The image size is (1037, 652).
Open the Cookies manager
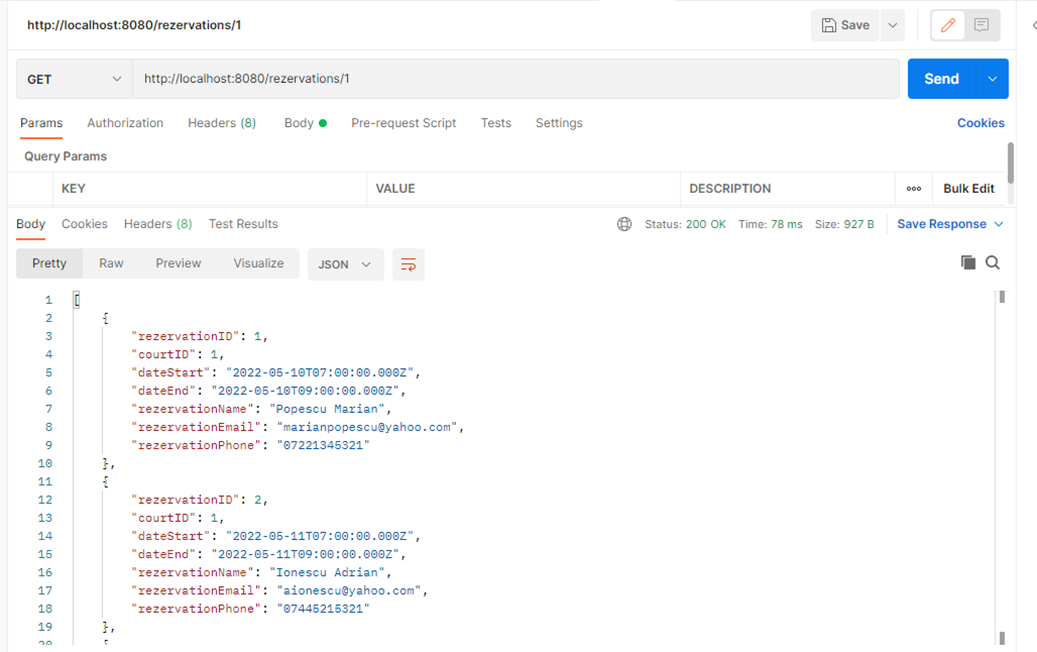point(980,123)
